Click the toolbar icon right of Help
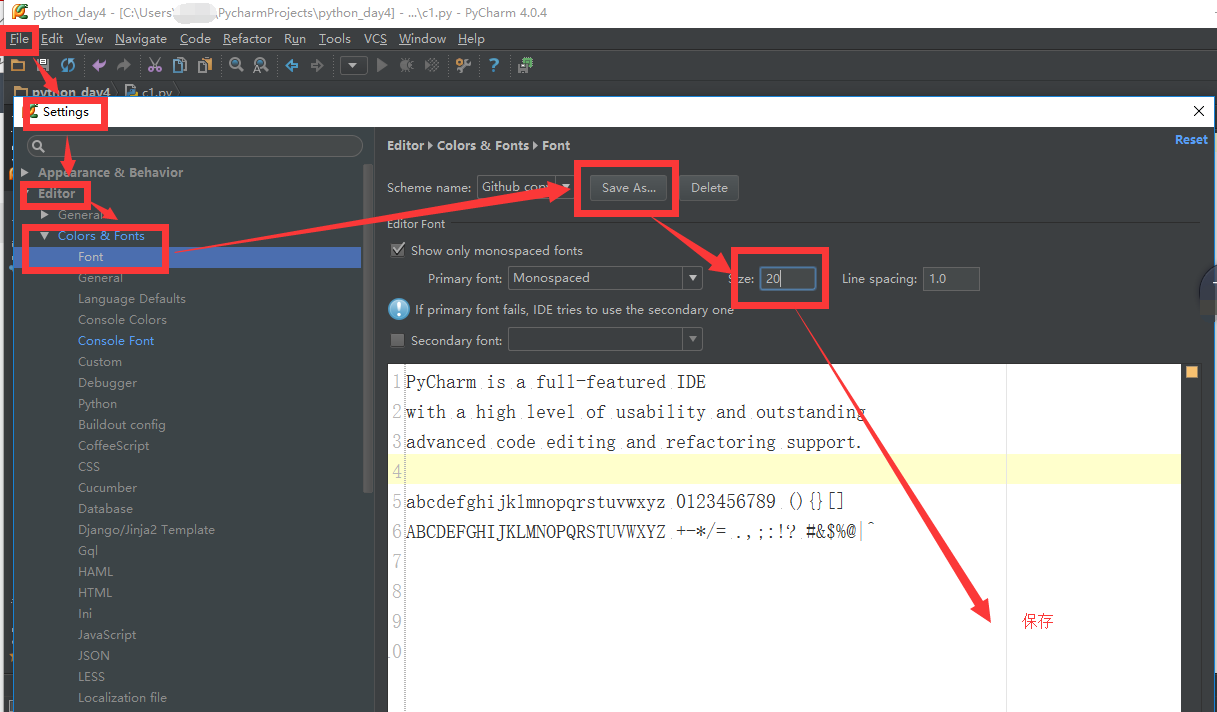1217x712 pixels. [x=526, y=65]
